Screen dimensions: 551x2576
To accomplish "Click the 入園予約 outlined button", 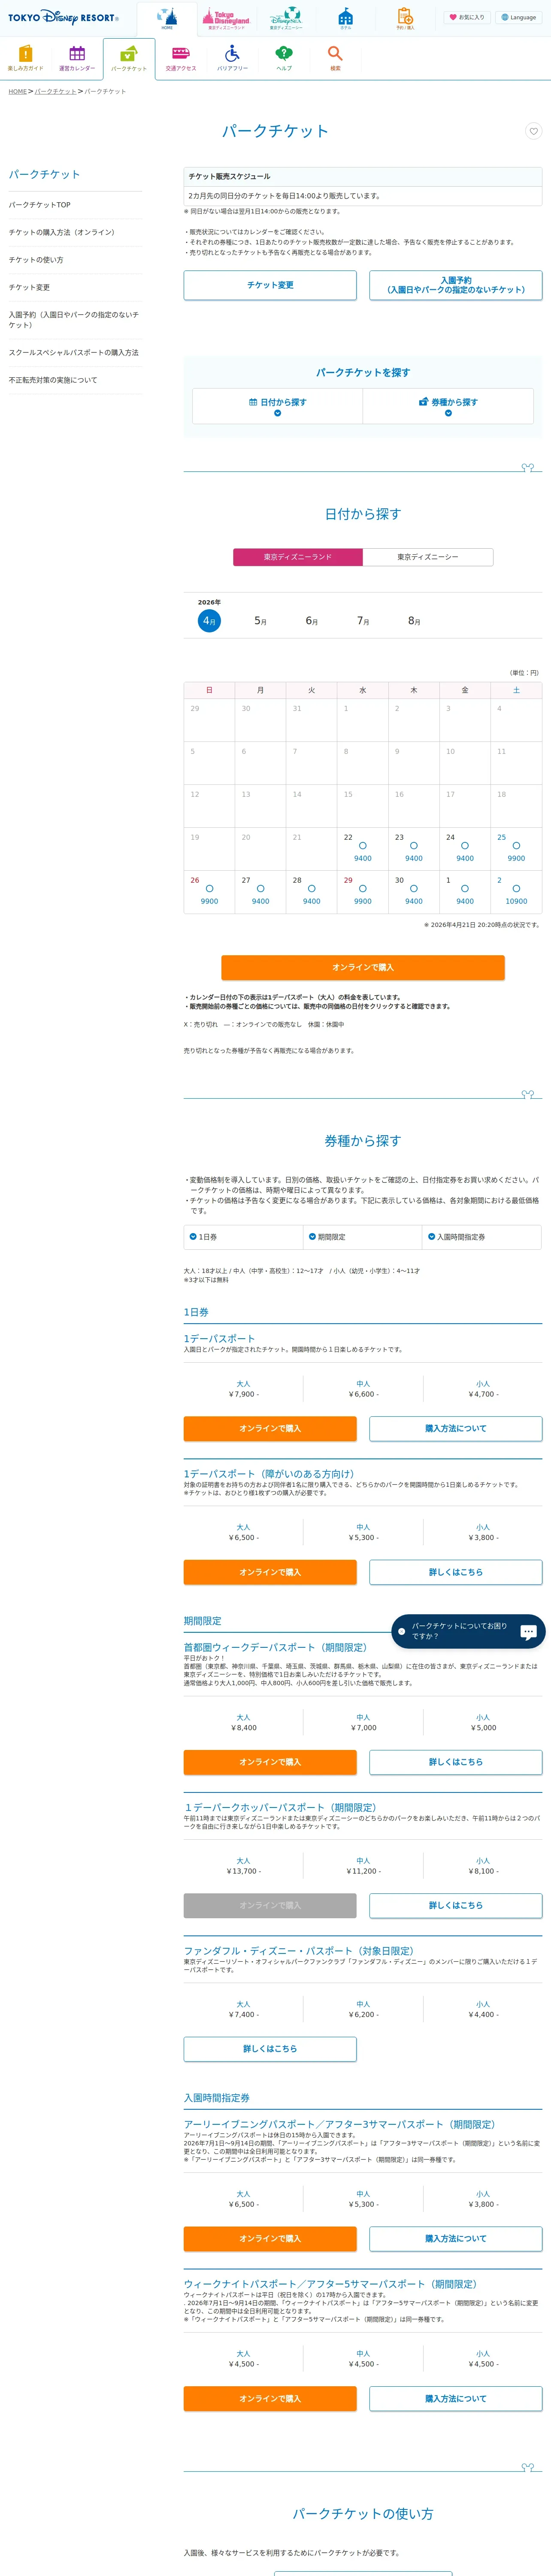I will (456, 285).
